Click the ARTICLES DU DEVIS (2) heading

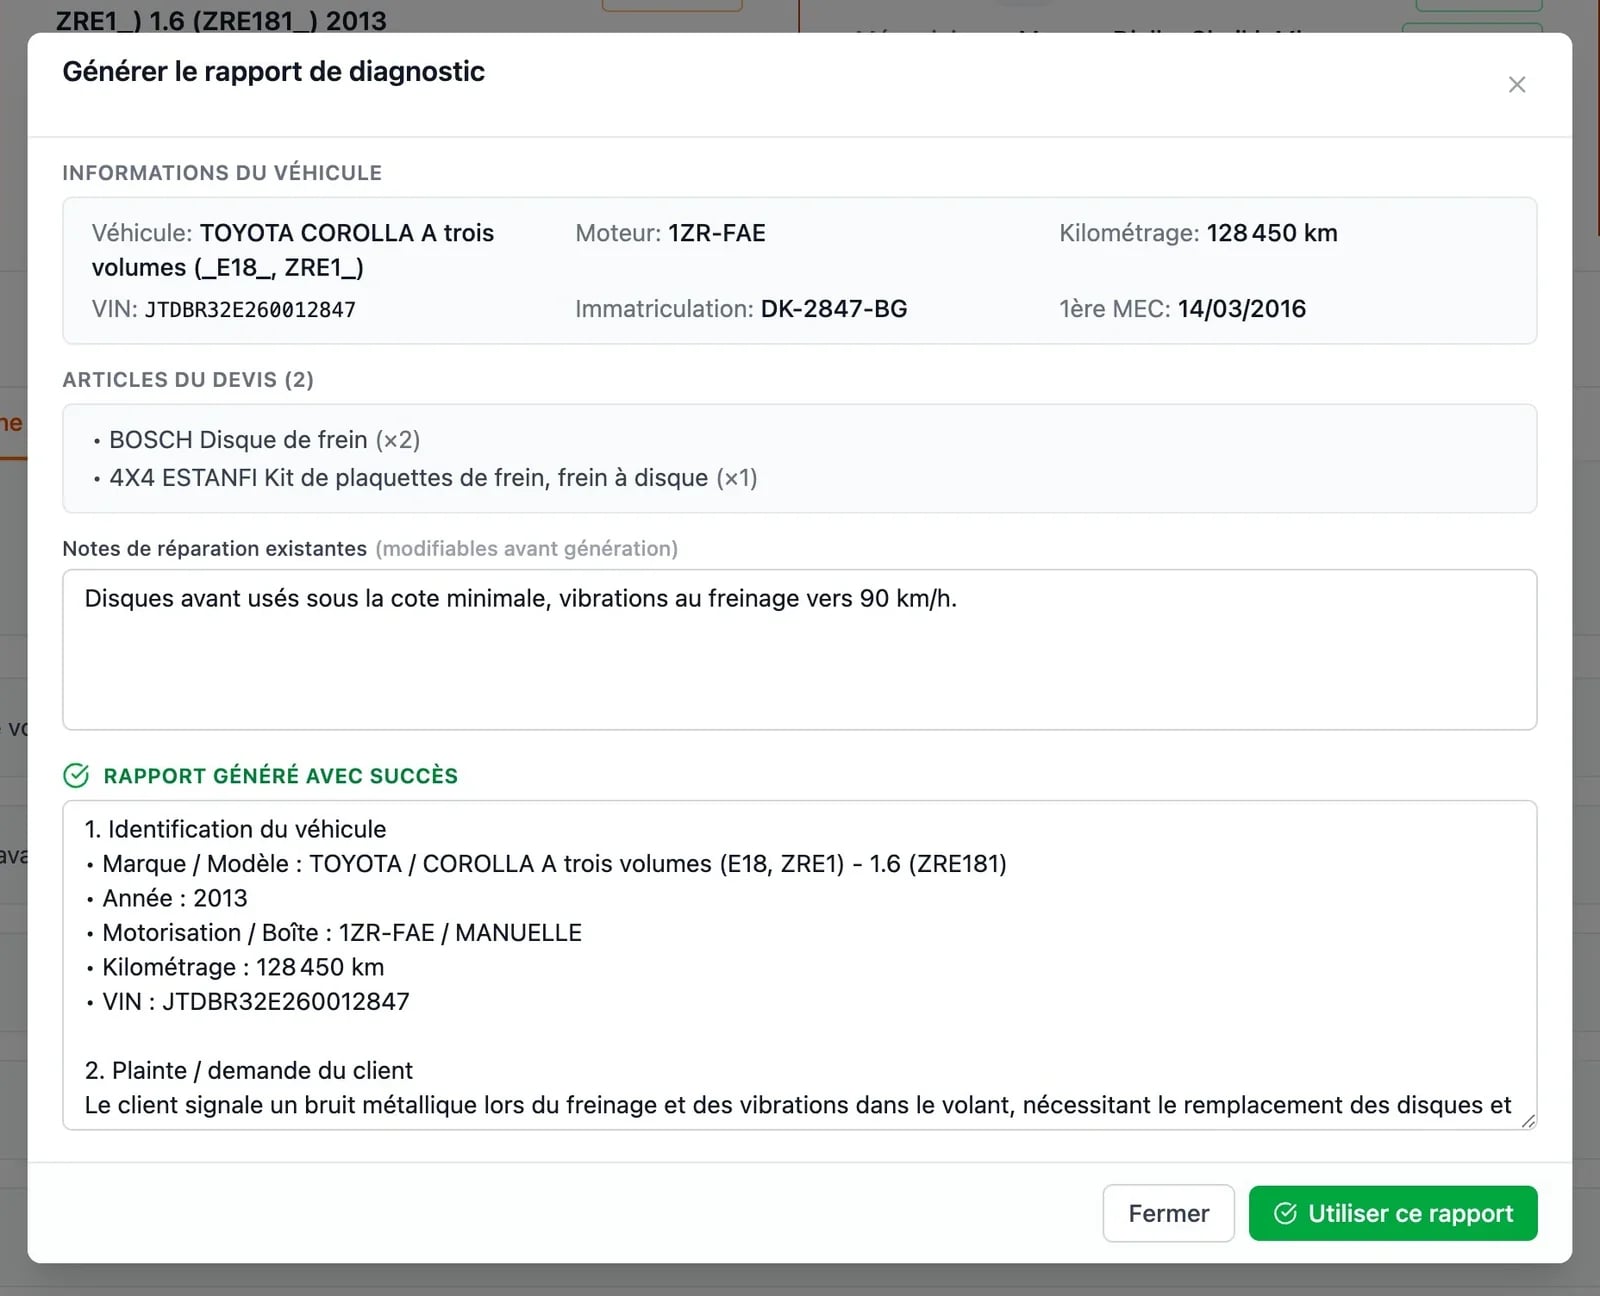[x=188, y=380]
